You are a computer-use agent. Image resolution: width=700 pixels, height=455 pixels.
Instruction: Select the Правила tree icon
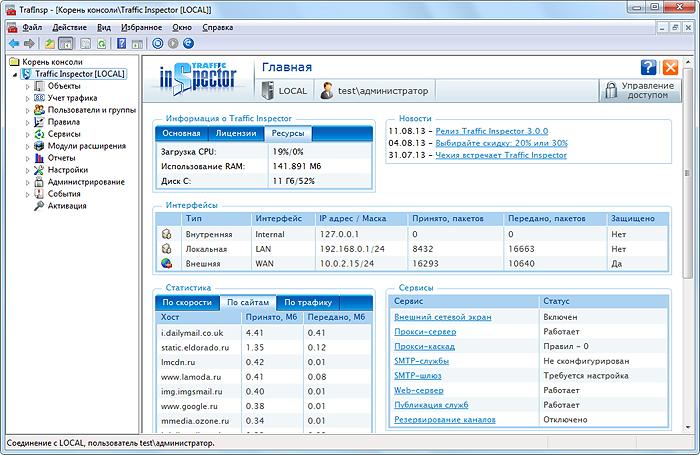[39, 122]
